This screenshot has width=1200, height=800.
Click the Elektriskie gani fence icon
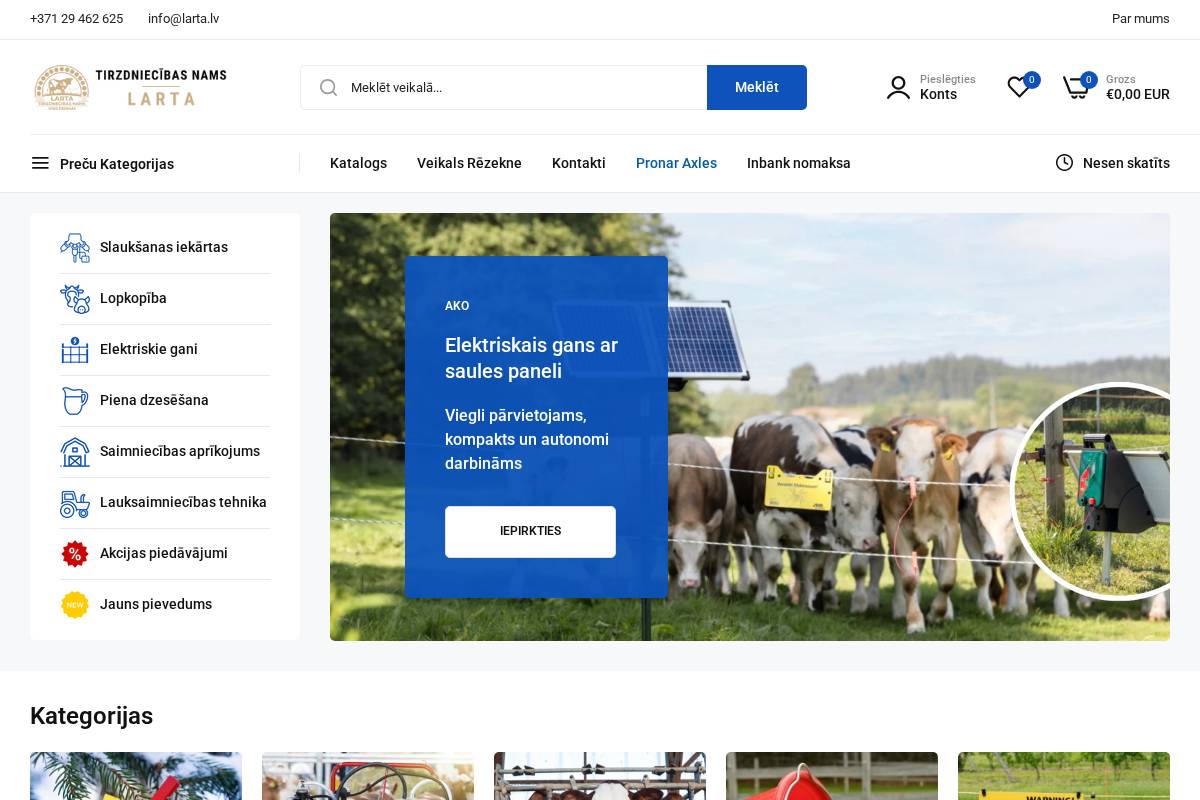click(x=75, y=350)
